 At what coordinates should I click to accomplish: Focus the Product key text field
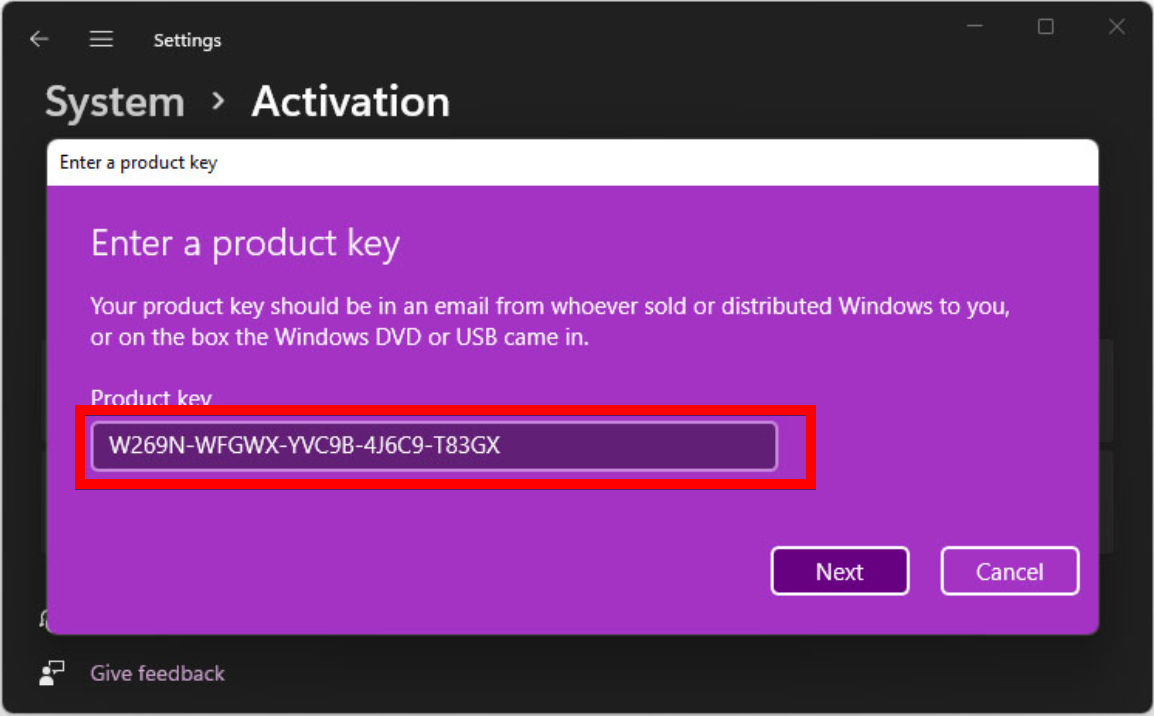(434, 446)
